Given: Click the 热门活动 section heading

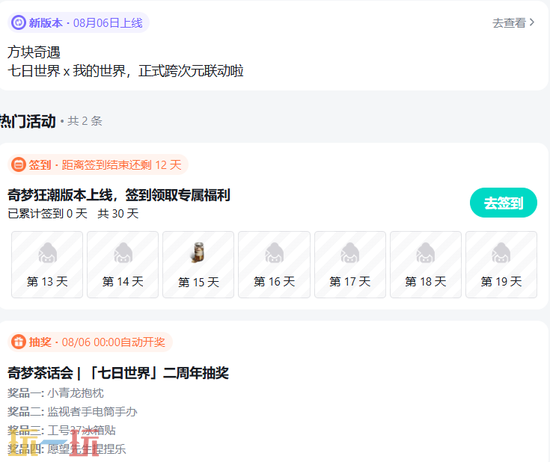Looking at the screenshot, I should (x=28, y=121).
